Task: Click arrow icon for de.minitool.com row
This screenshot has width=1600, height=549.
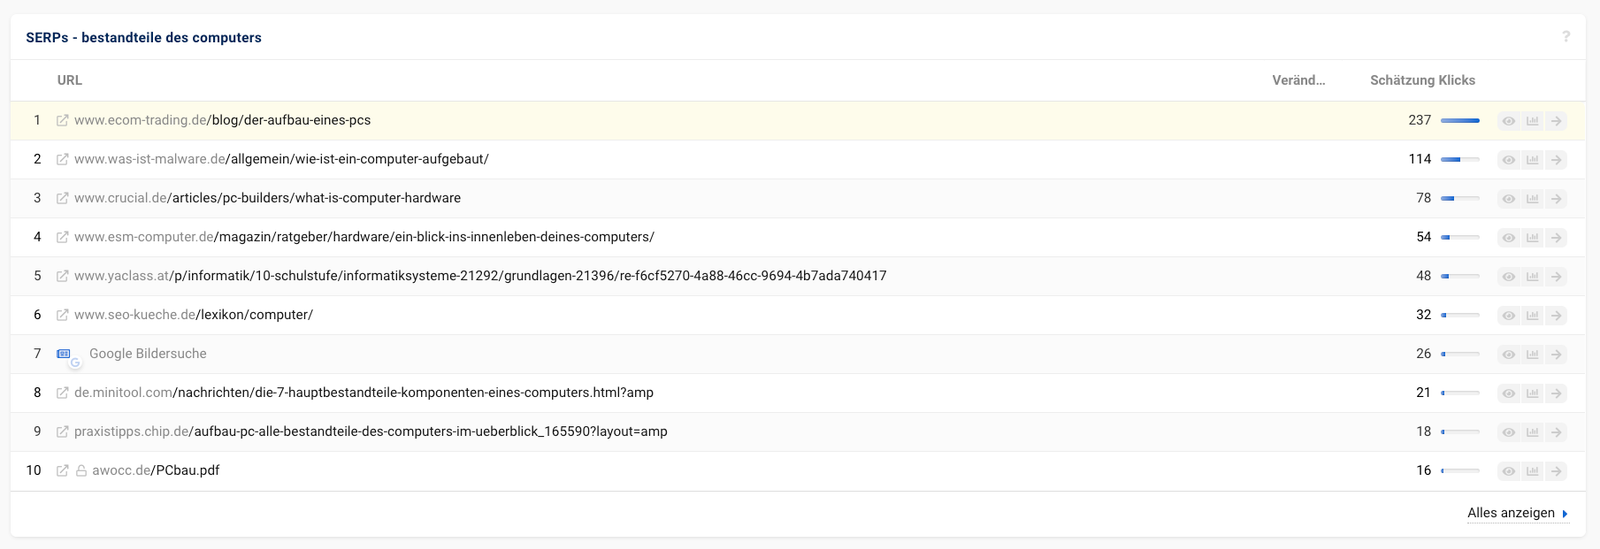Action: tap(1556, 394)
